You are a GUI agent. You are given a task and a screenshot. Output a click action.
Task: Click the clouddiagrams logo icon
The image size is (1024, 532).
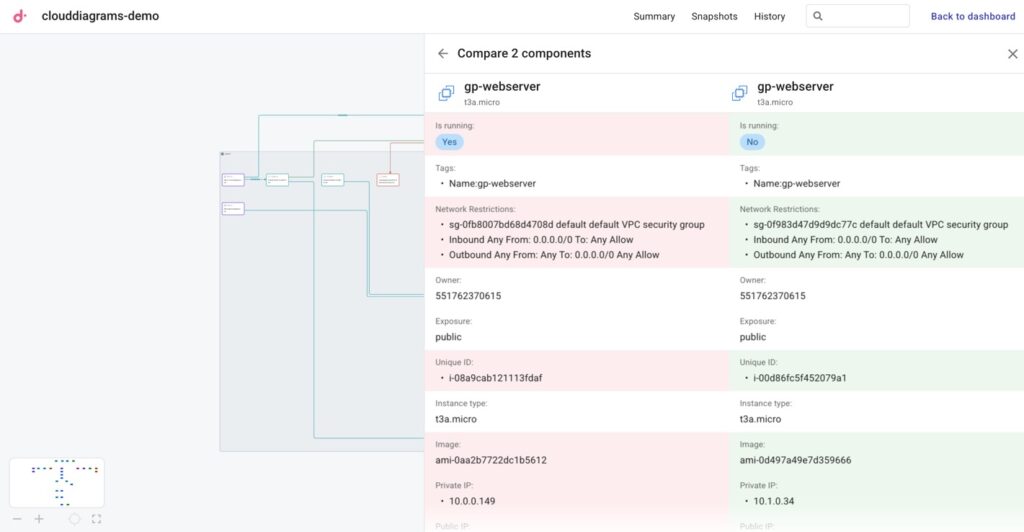(x=19, y=16)
